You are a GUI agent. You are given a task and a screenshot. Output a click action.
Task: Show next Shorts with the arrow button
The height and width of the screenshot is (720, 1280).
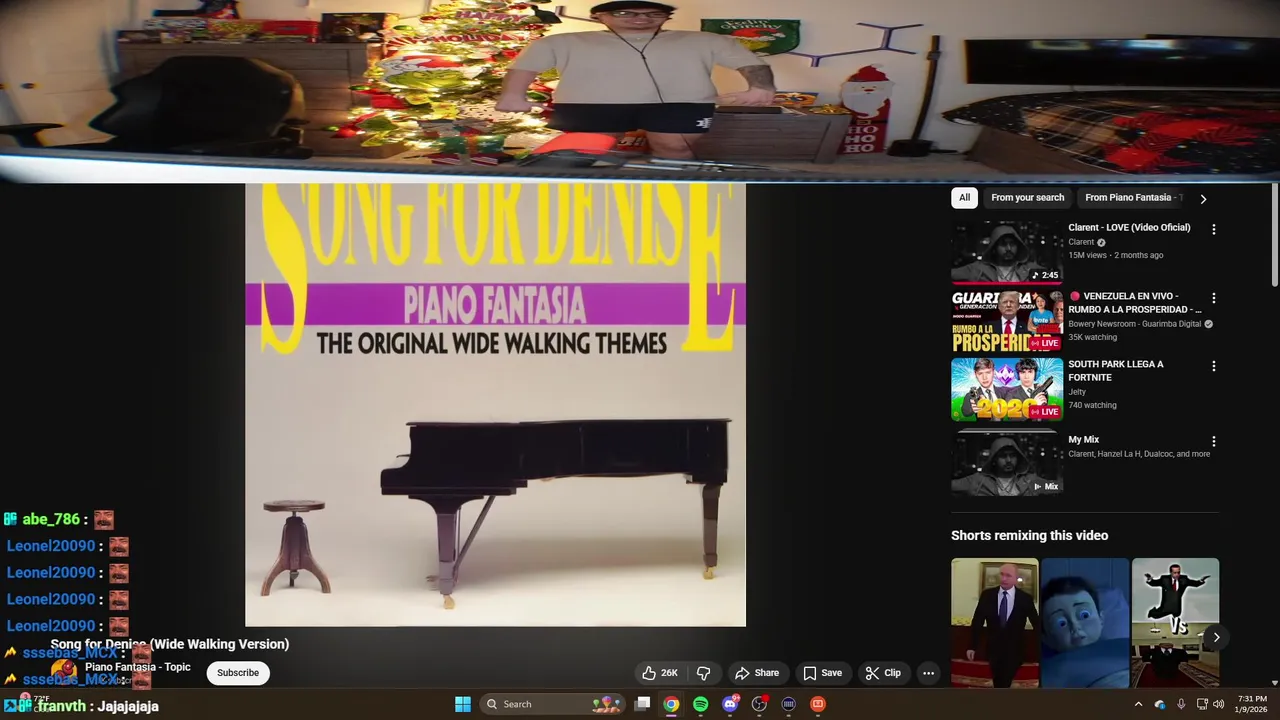1216,637
